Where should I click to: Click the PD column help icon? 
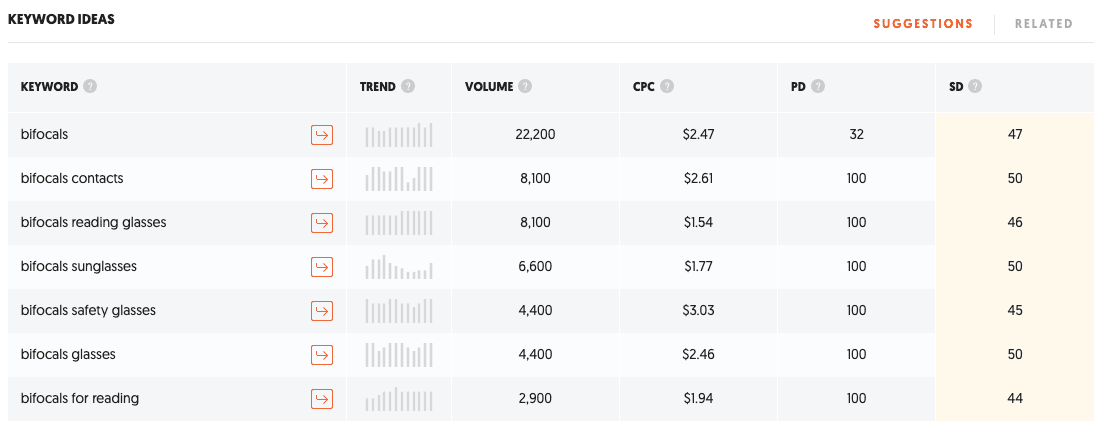pos(817,87)
